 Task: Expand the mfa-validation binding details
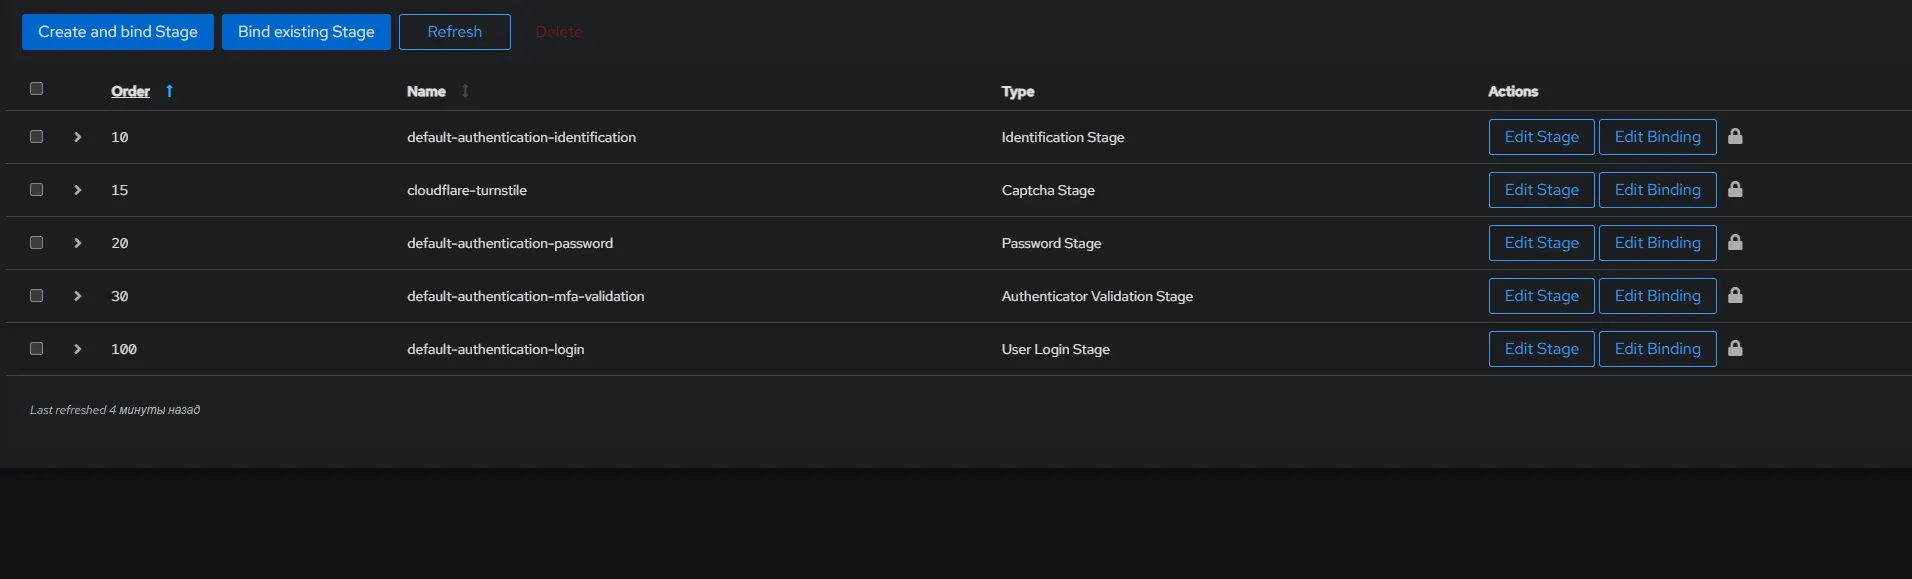click(77, 296)
